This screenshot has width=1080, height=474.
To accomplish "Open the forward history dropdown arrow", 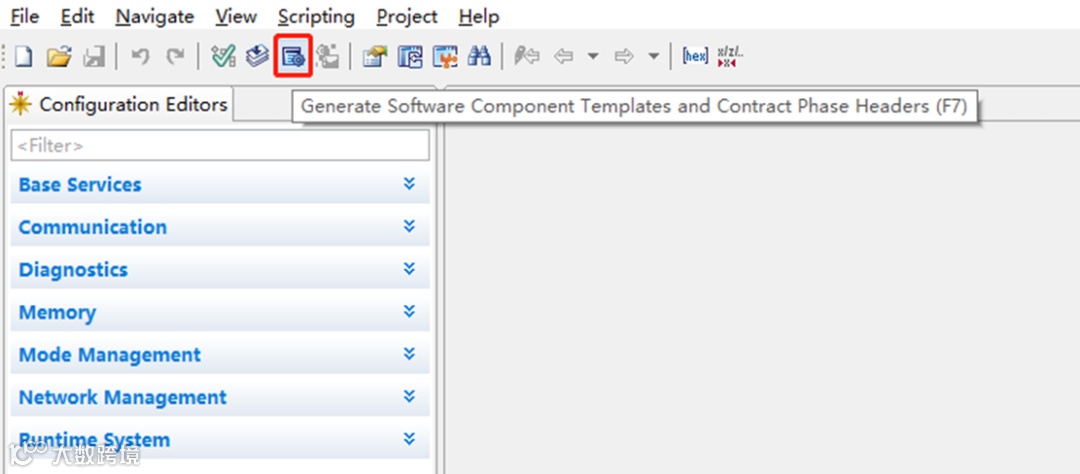I will pyautogui.click(x=654, y=56).
